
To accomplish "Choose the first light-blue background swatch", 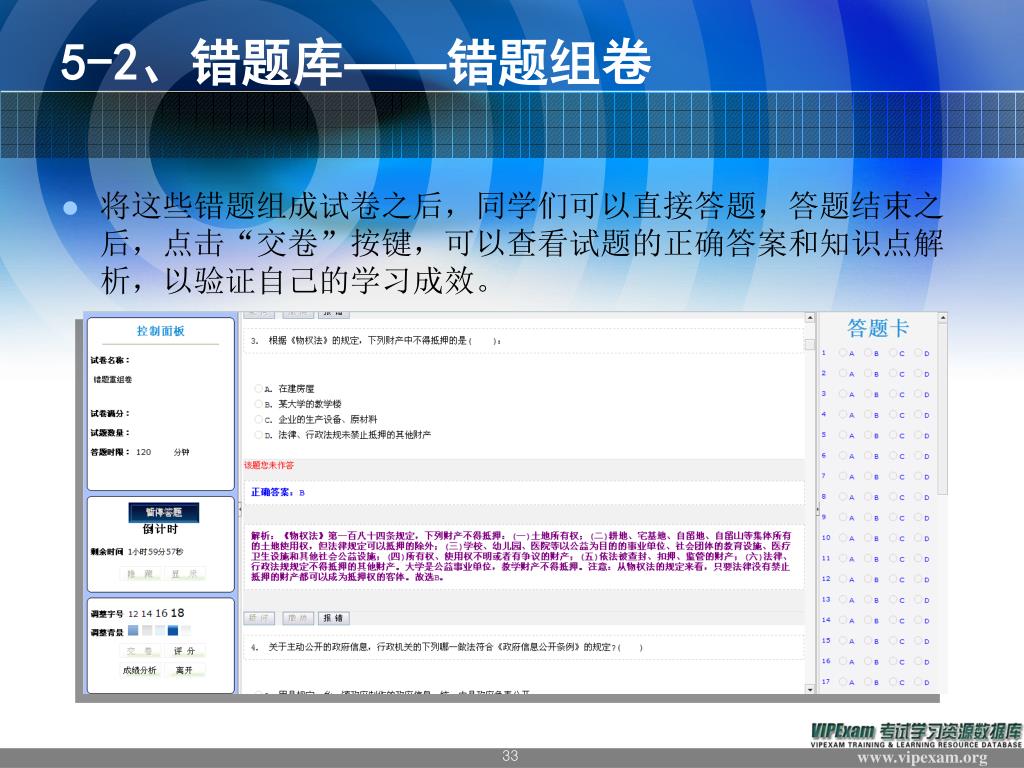I will 133,630.
